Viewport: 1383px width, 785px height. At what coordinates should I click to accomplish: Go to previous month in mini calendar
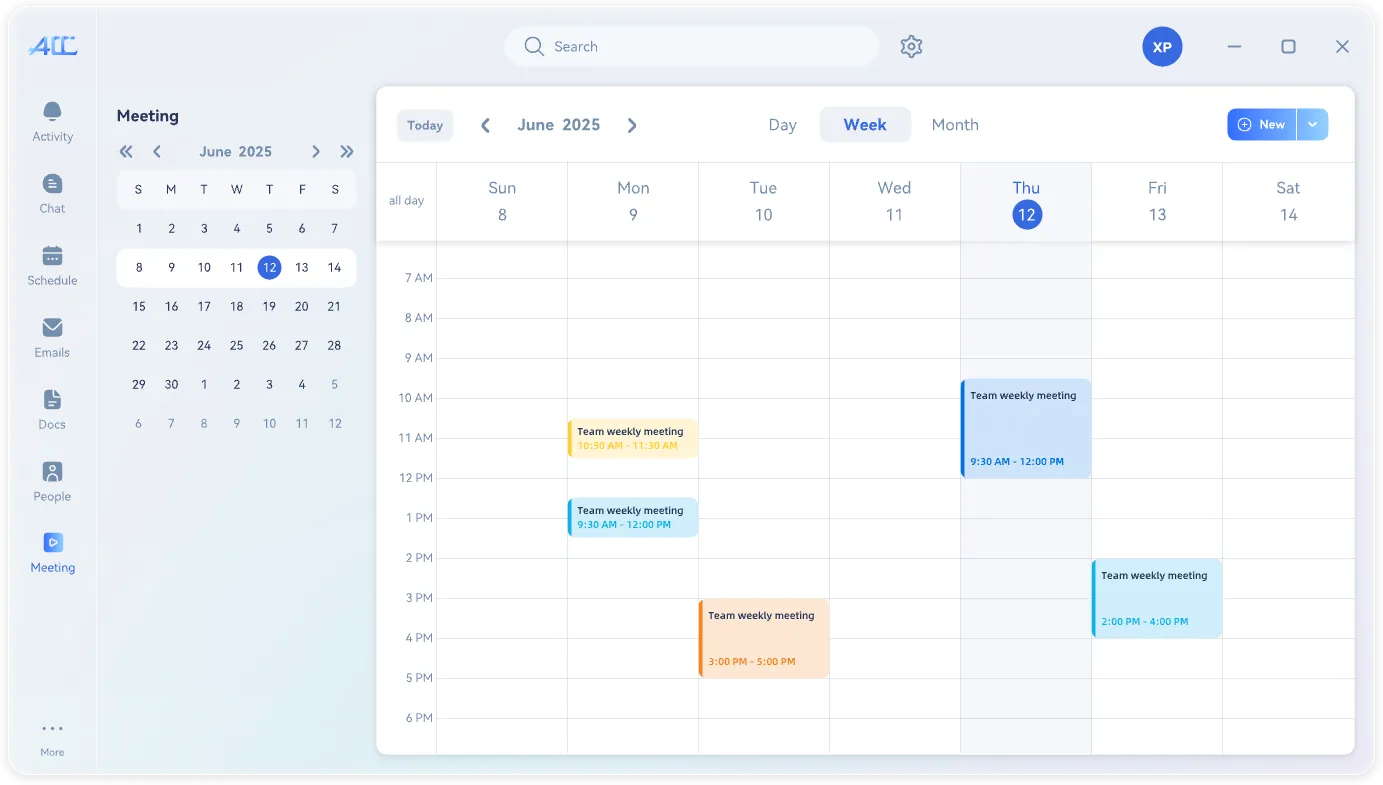click(x=157, y=152)
